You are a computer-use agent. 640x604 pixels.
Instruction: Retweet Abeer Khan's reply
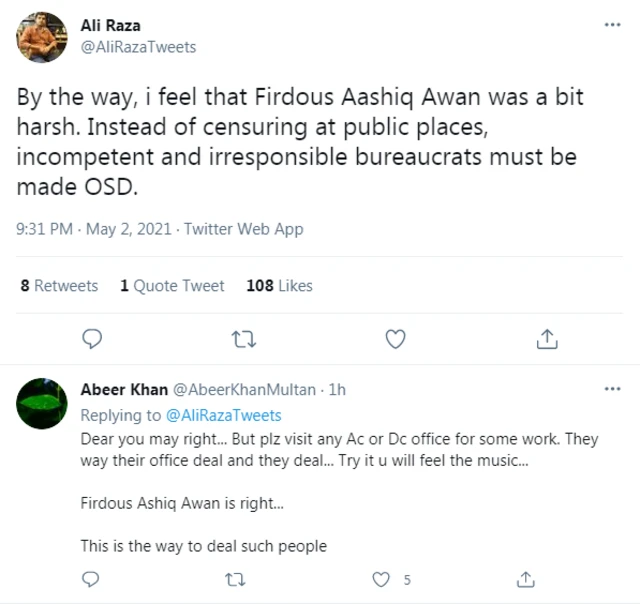[237, 579]
